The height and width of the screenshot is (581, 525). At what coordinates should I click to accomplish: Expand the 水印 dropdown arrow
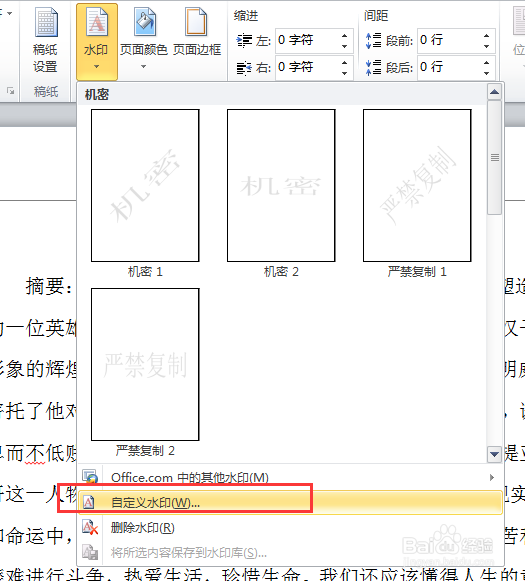point(97,67)
